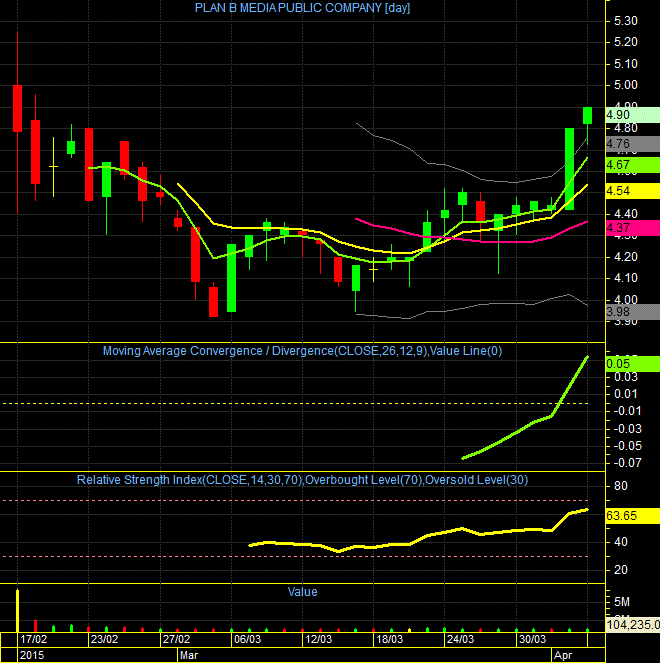660x663 pixels.
Task: Click the Value panel title
Action: coord(302,592)
